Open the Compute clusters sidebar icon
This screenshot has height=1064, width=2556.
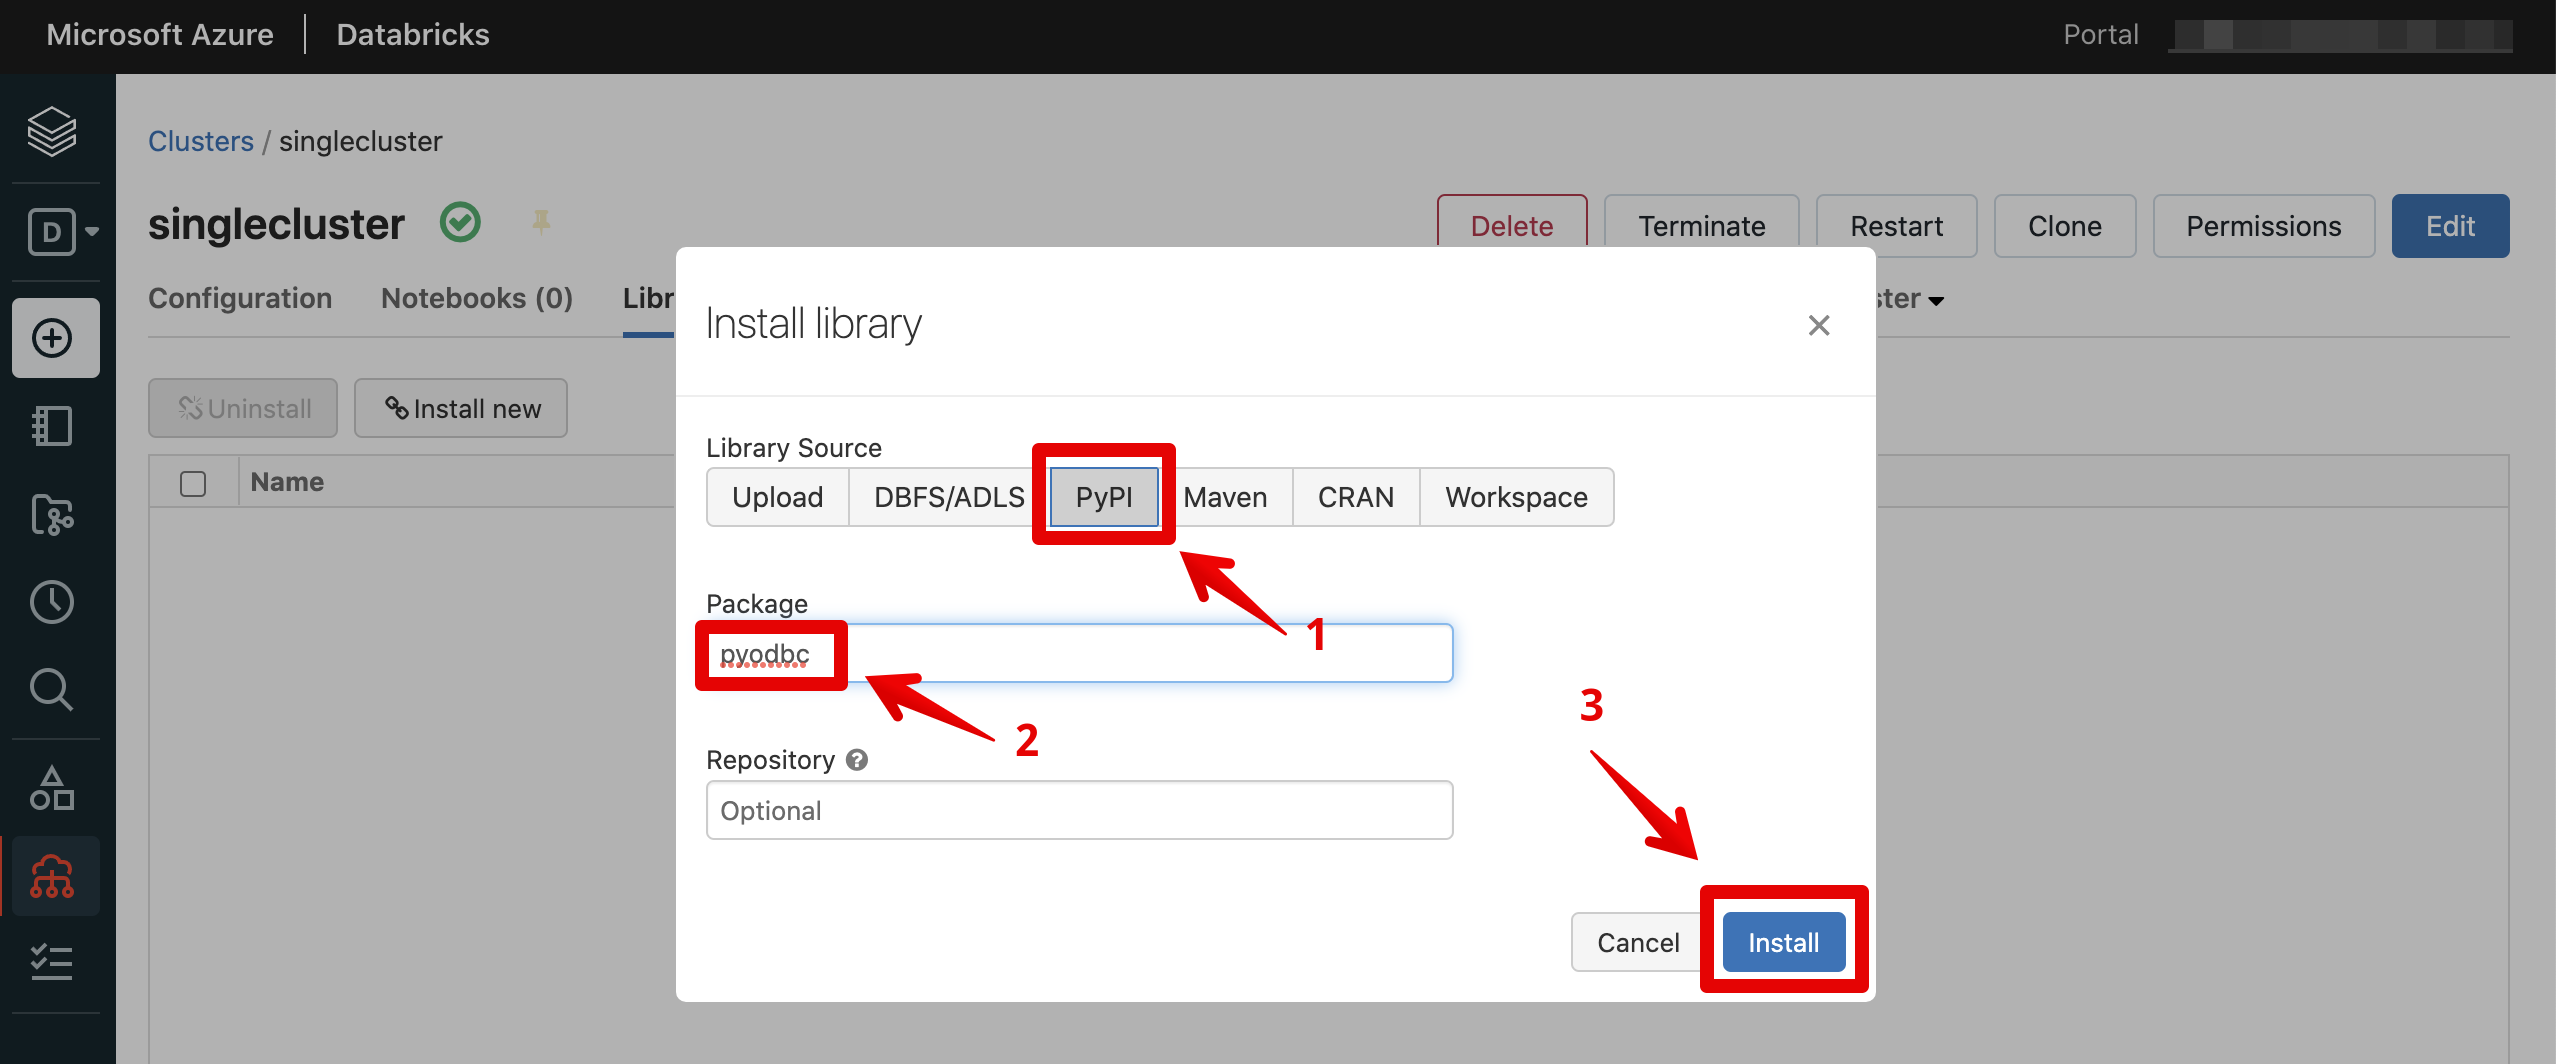(51, 877)
